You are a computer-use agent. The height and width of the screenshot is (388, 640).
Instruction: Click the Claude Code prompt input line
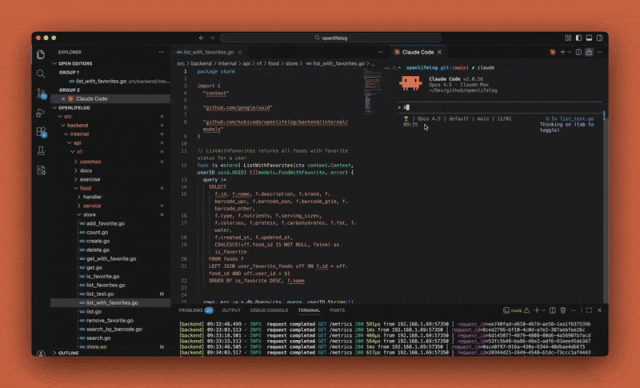[x=500, y=107]
